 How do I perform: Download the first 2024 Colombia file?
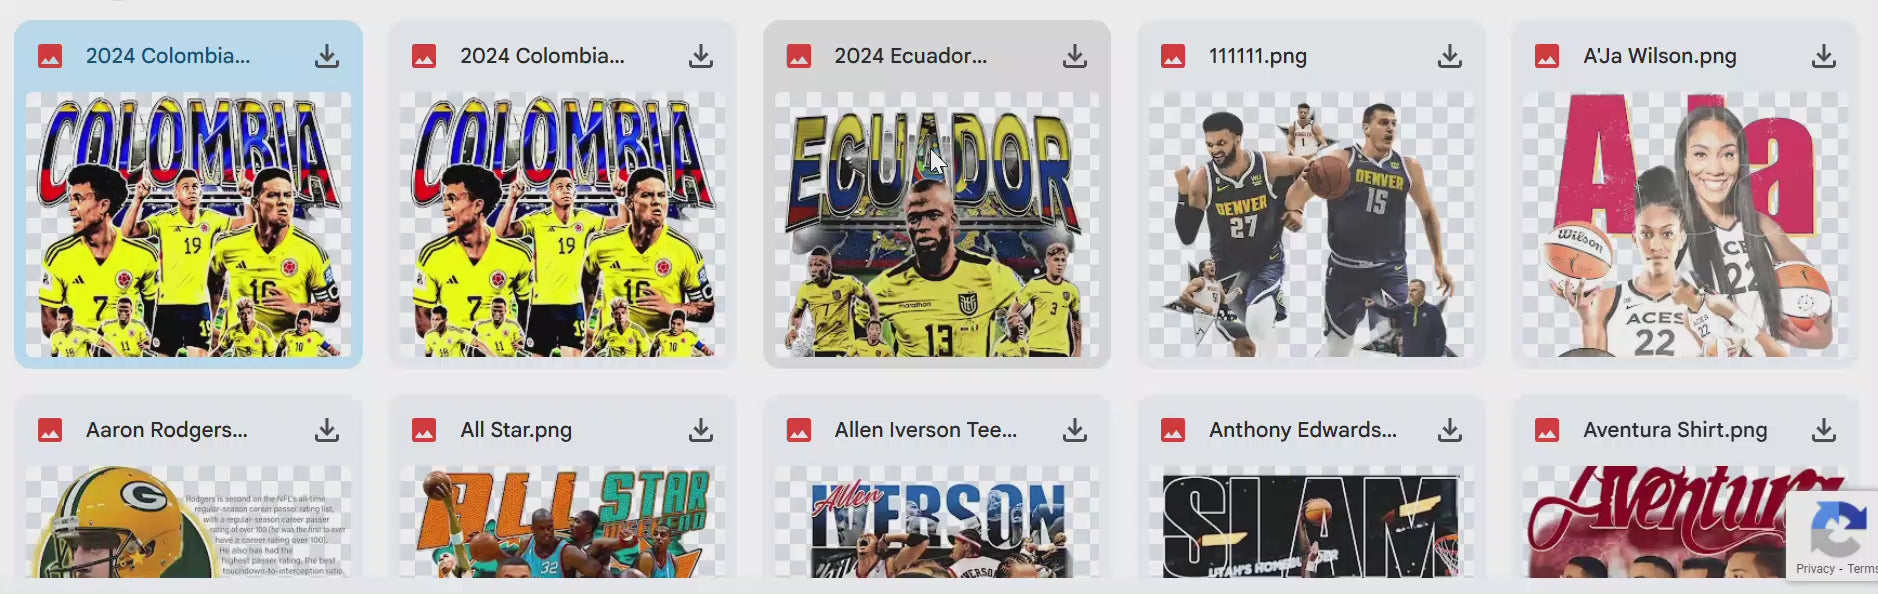coord(327,56)
